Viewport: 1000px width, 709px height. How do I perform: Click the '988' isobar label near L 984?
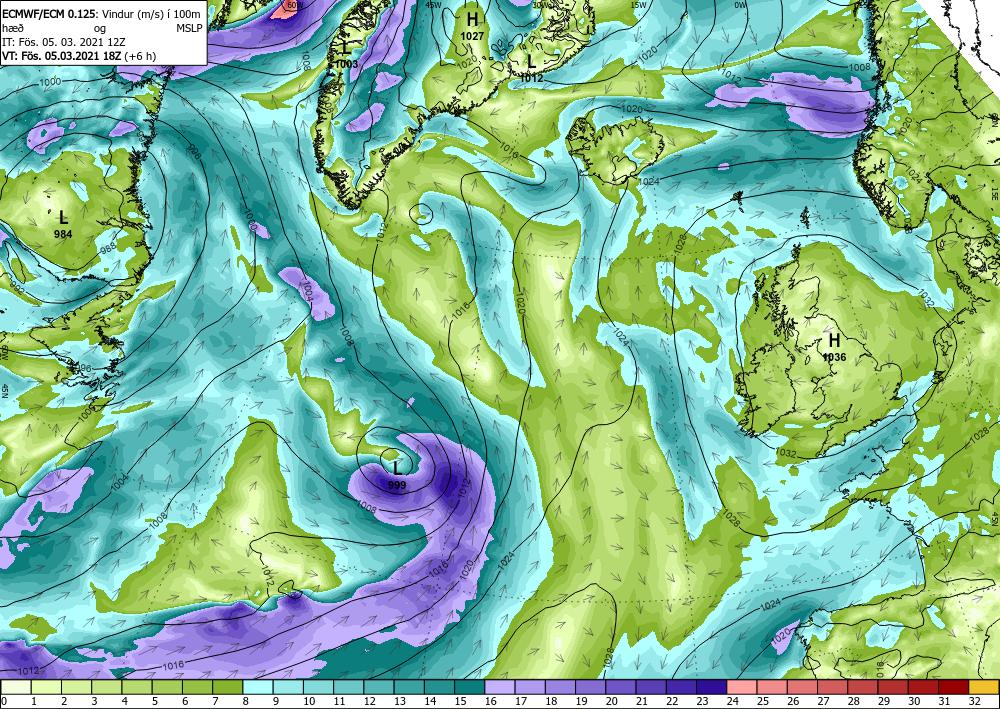click(108, 247)
